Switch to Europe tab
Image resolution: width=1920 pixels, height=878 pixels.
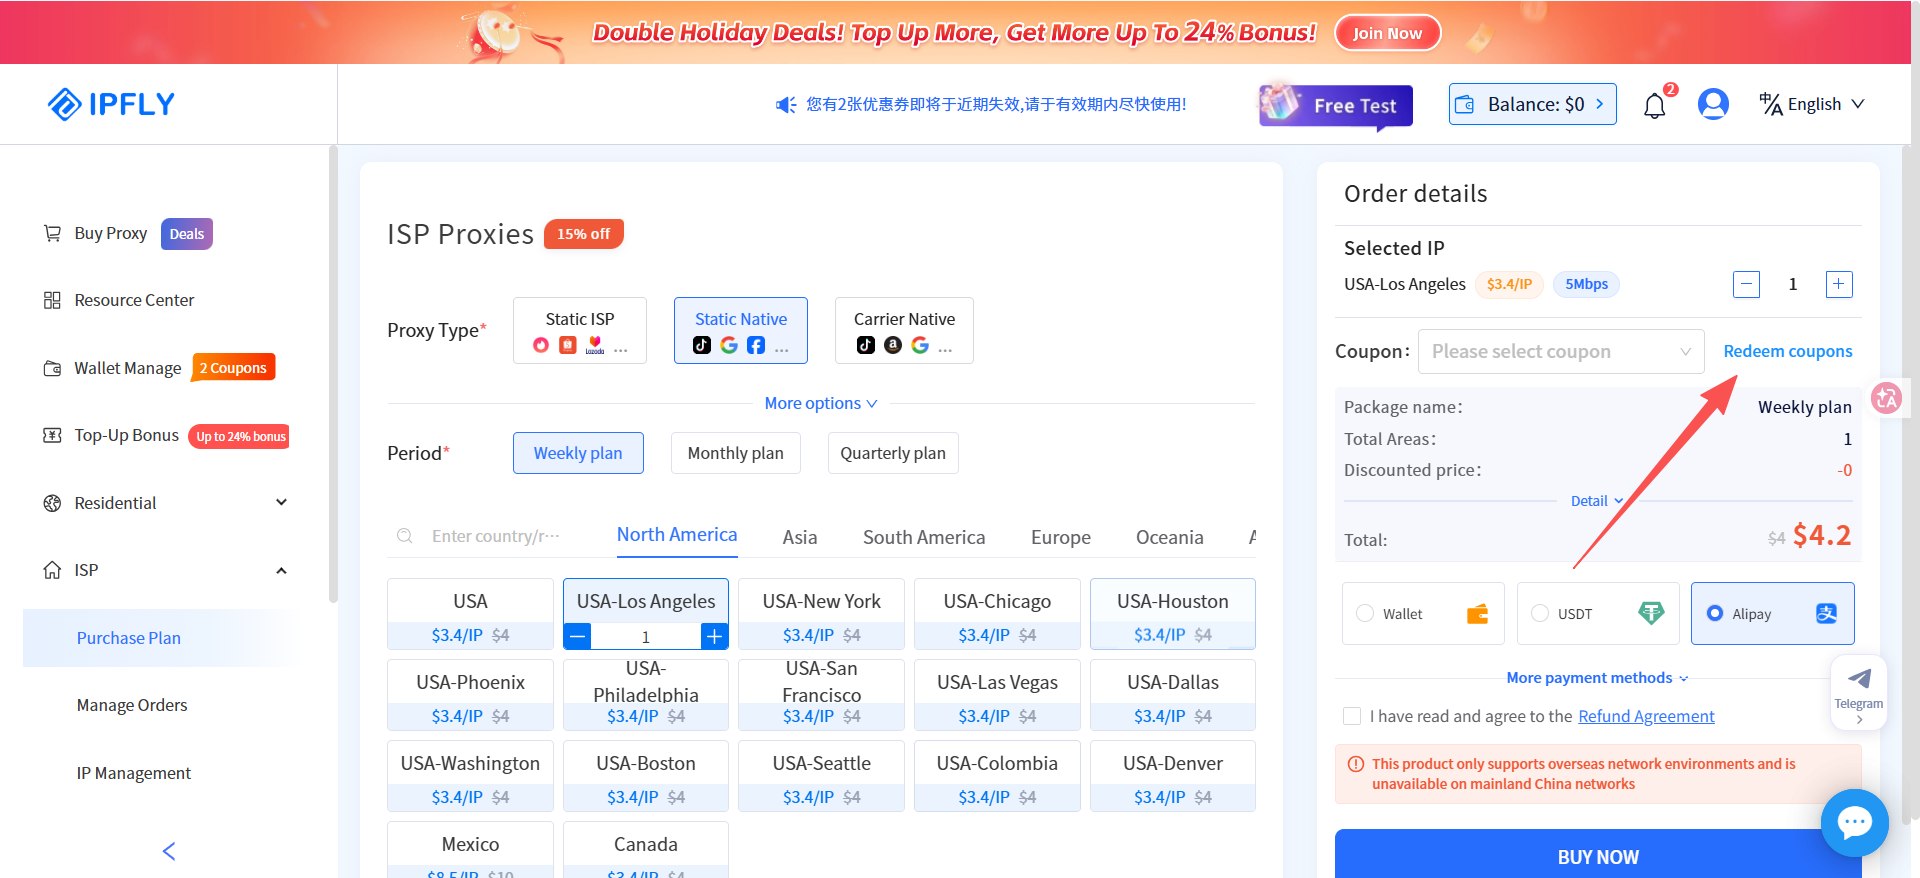[1061, 537]
